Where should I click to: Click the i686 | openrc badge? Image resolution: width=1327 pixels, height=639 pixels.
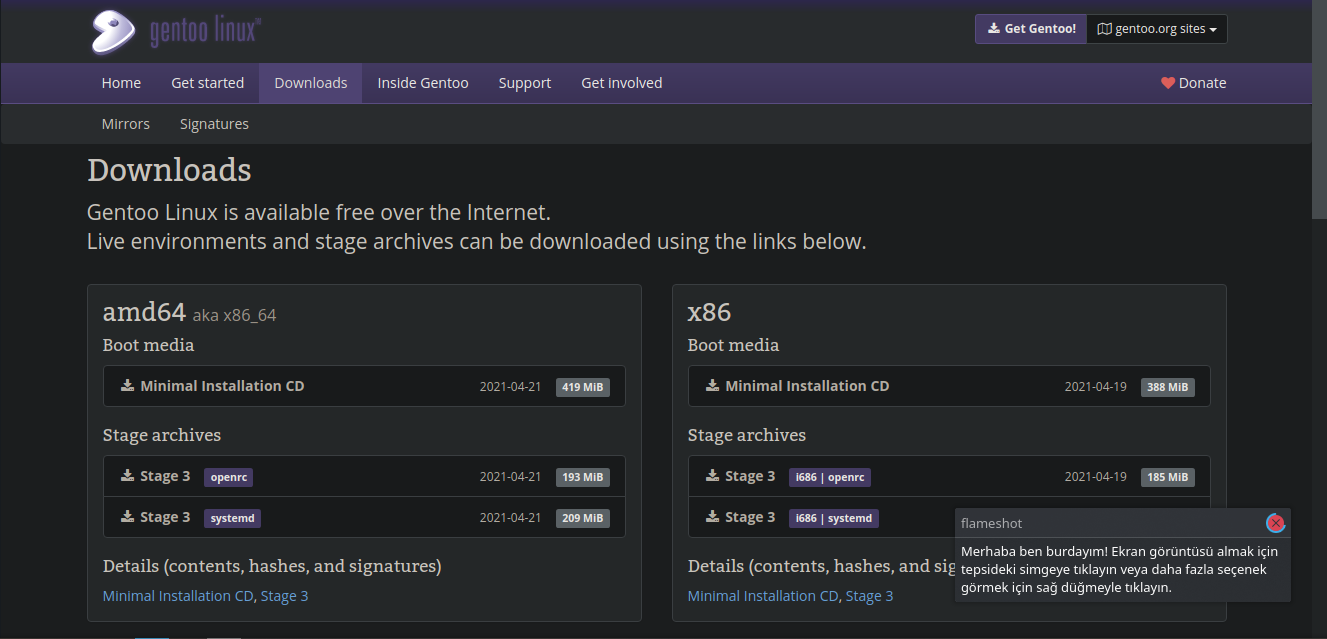pyautogui.click(x=830, y=477)
